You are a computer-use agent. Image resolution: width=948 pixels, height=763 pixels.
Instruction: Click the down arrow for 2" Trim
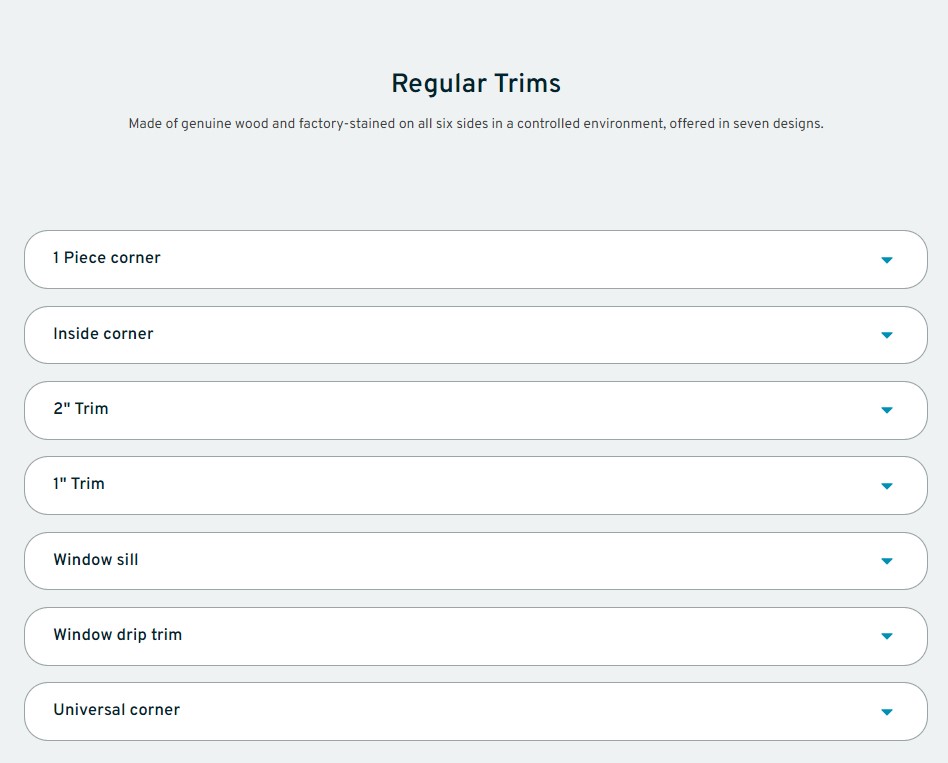pyautogui.click(x=886, y=410)
